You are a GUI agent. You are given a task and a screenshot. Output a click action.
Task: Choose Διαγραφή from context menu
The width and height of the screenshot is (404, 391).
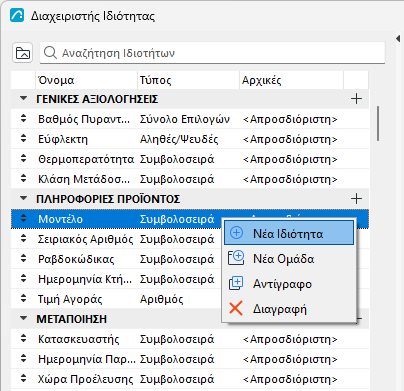tap(289, 309)
